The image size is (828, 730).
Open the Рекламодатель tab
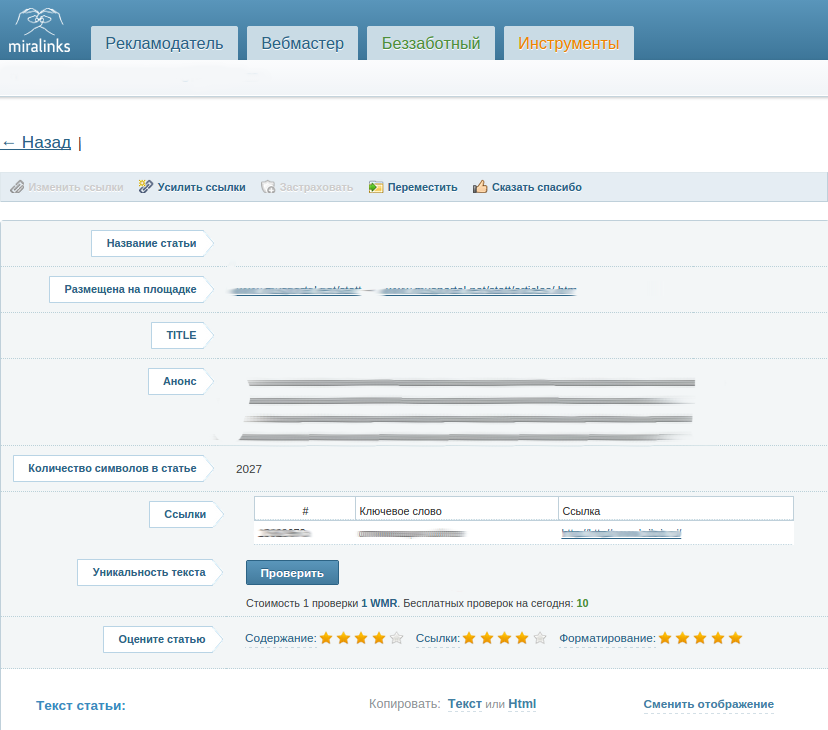[x=164, y=43]
